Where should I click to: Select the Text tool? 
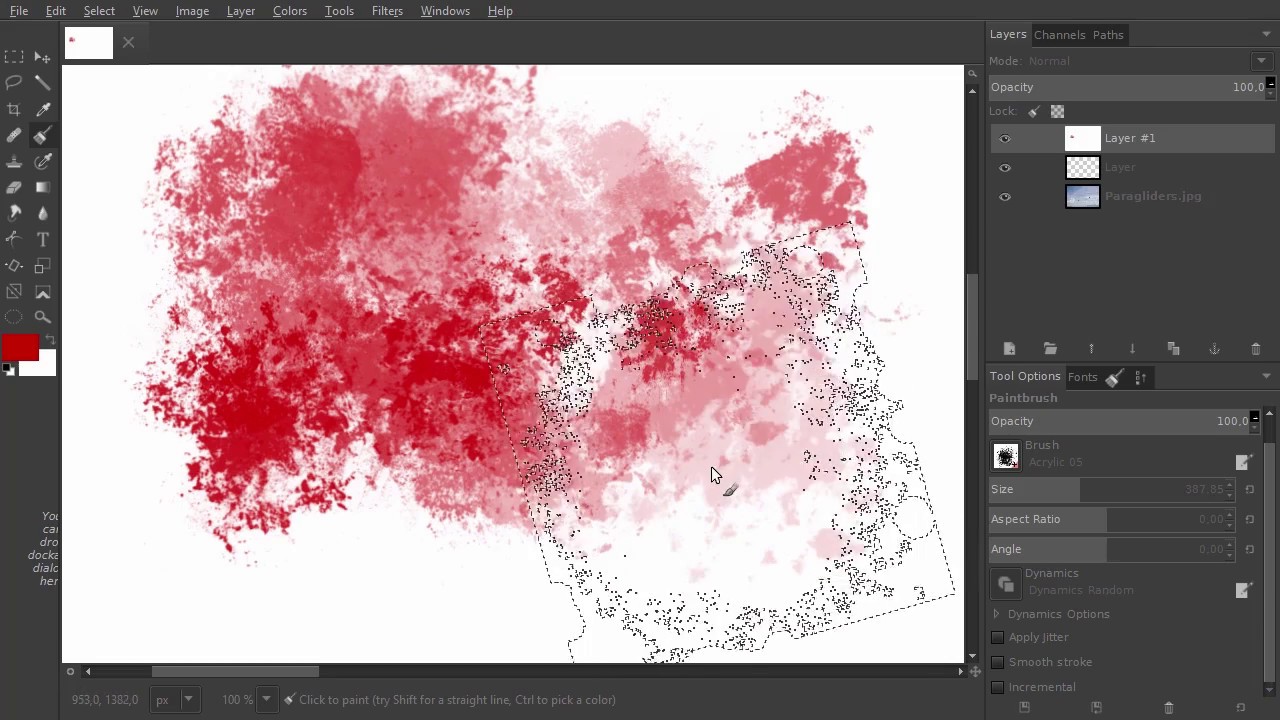(x=43, y=239)
